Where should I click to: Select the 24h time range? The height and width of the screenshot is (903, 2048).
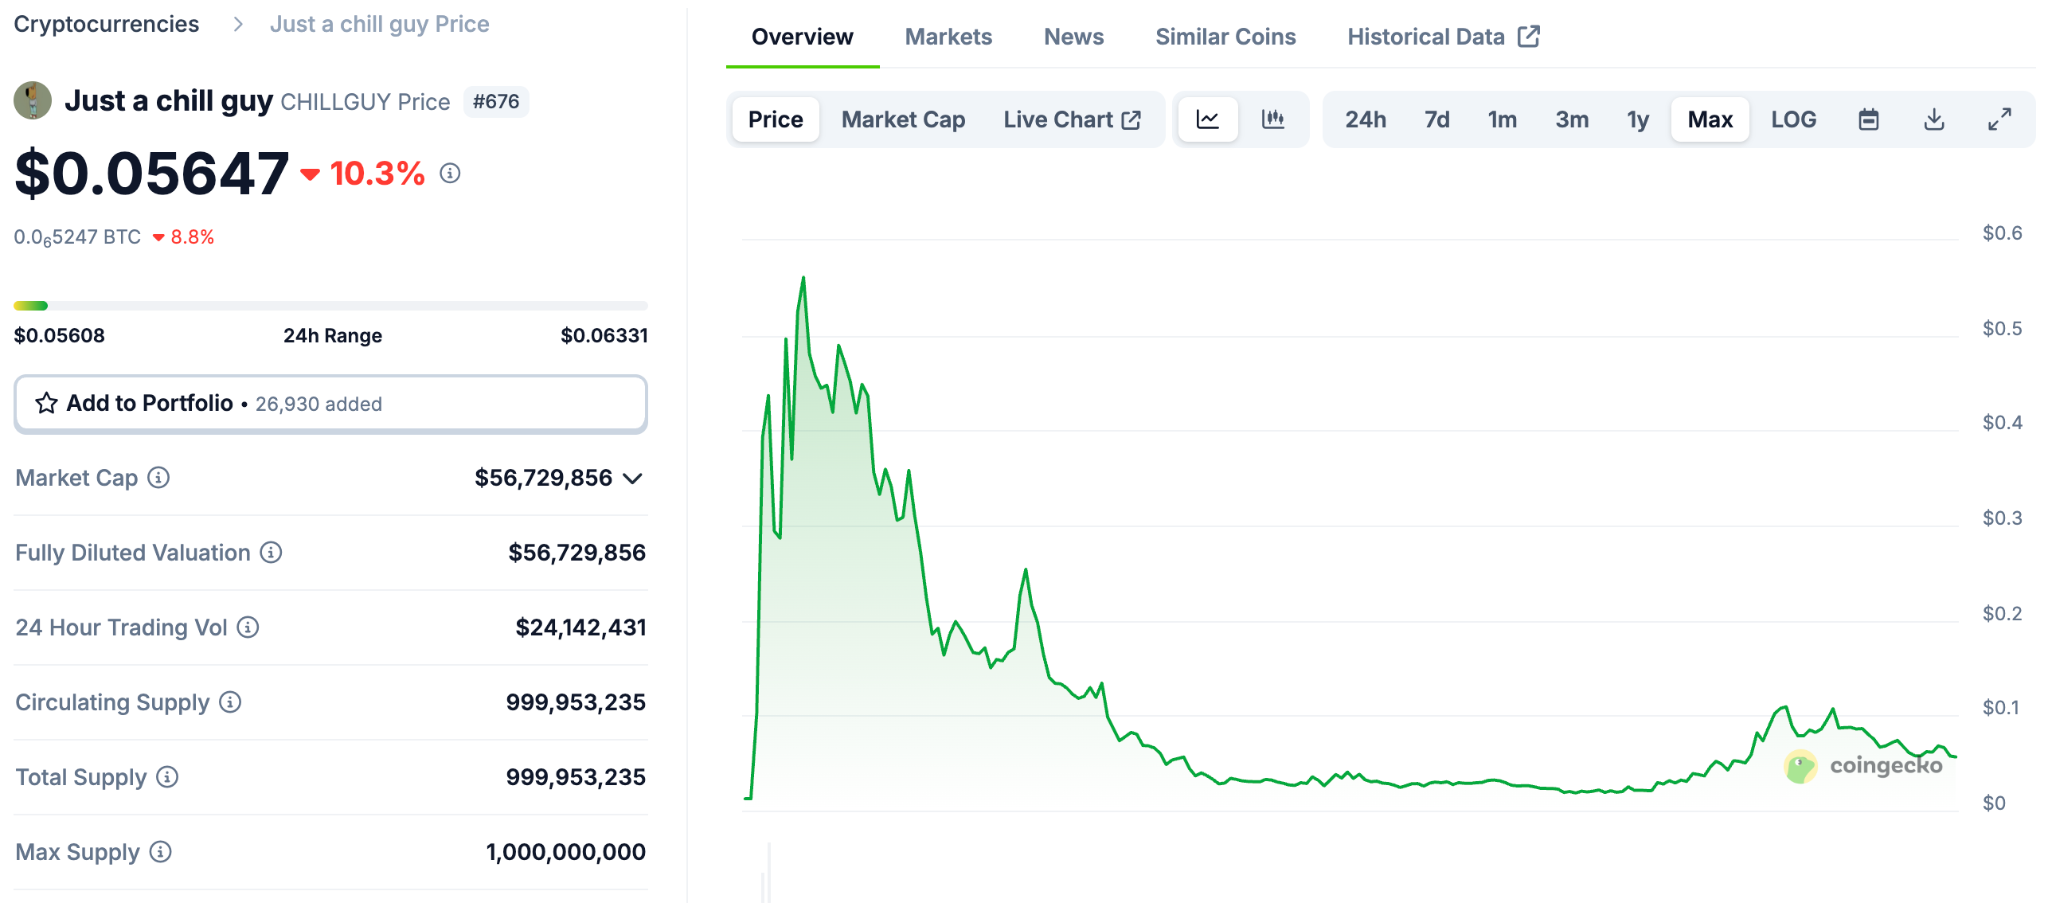[1365, 120]
